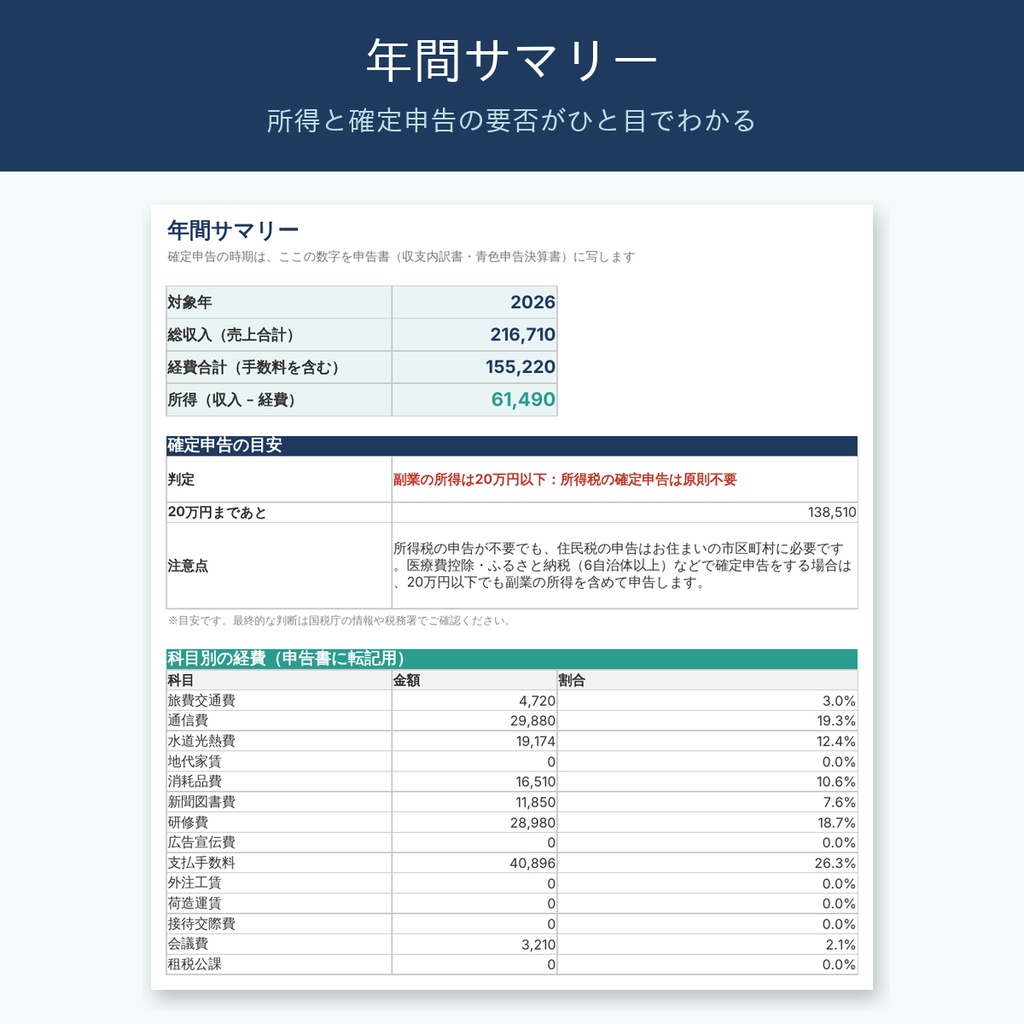Select the 外注工賃 row label
1024x1024 pixels.
tap(195, 883)
